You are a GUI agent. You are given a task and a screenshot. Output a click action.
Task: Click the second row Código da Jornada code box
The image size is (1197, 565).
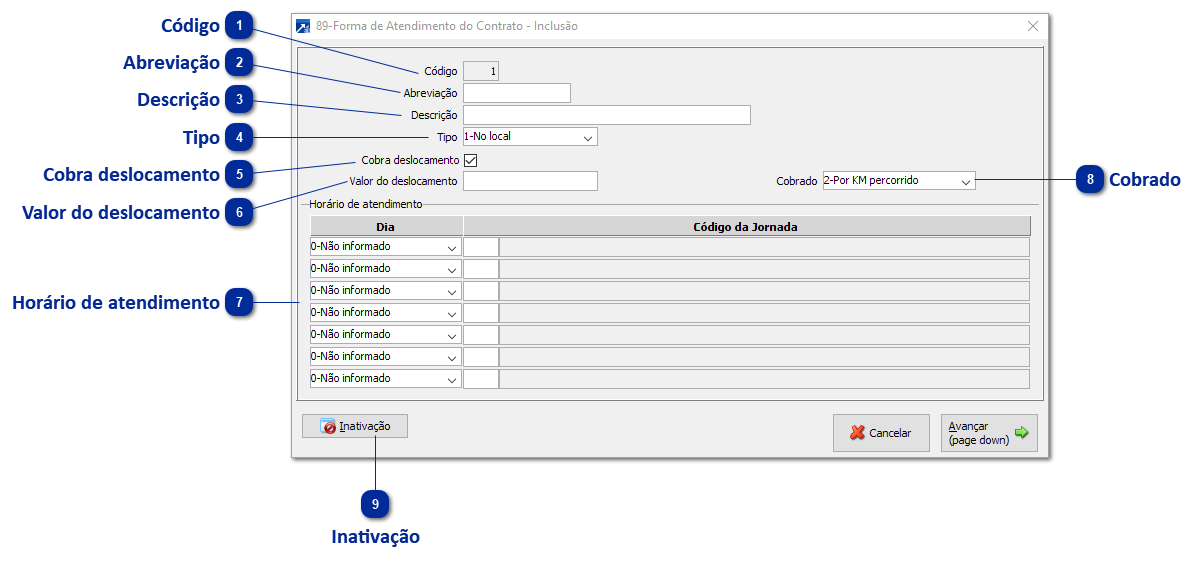[481, 269]
